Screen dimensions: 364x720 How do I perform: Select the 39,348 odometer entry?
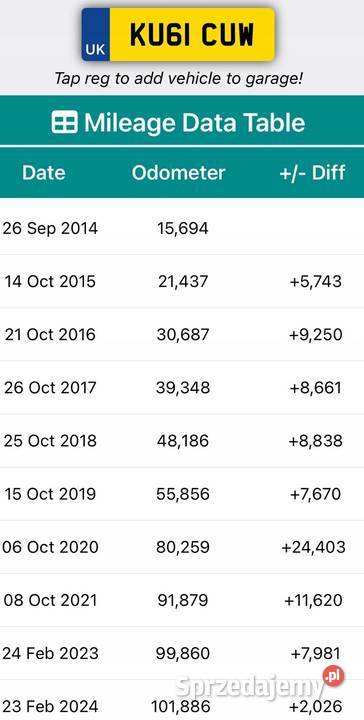[x=183, y=388]
